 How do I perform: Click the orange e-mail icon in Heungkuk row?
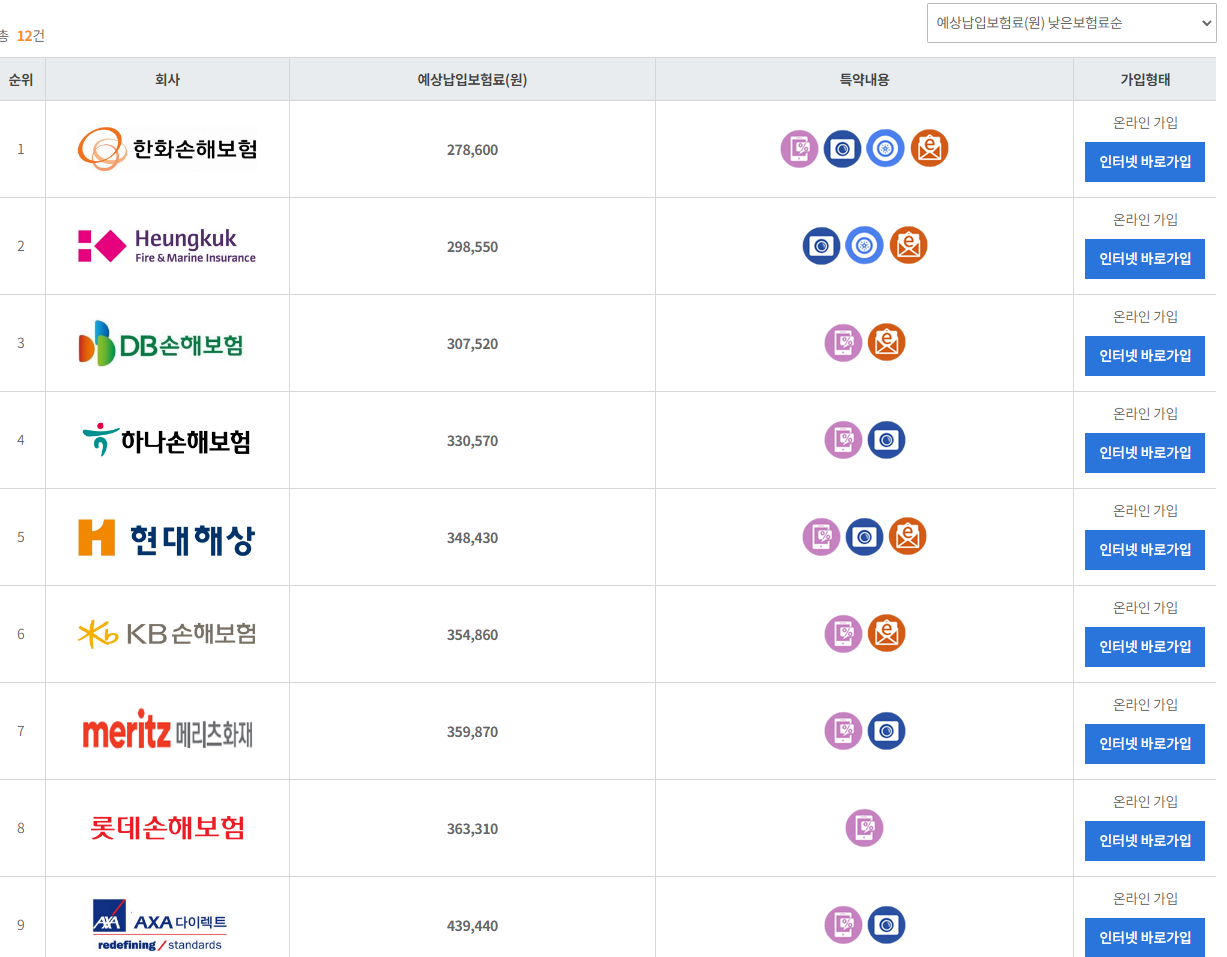pos(908,246)
